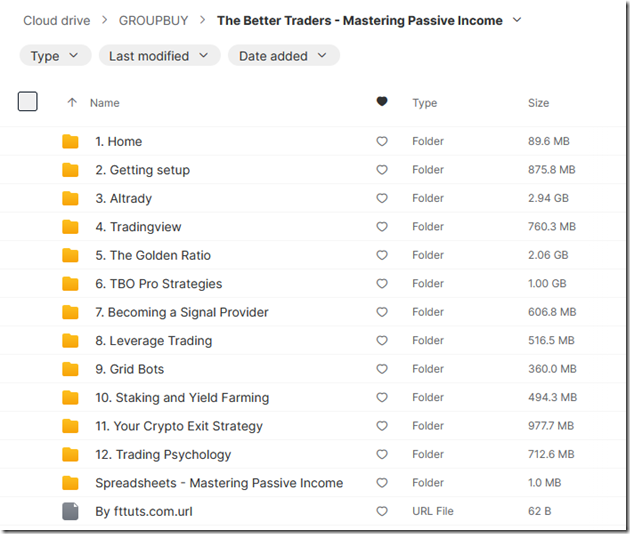Click the black heart favorites column header
630x534 pixels.
(382, 102)
